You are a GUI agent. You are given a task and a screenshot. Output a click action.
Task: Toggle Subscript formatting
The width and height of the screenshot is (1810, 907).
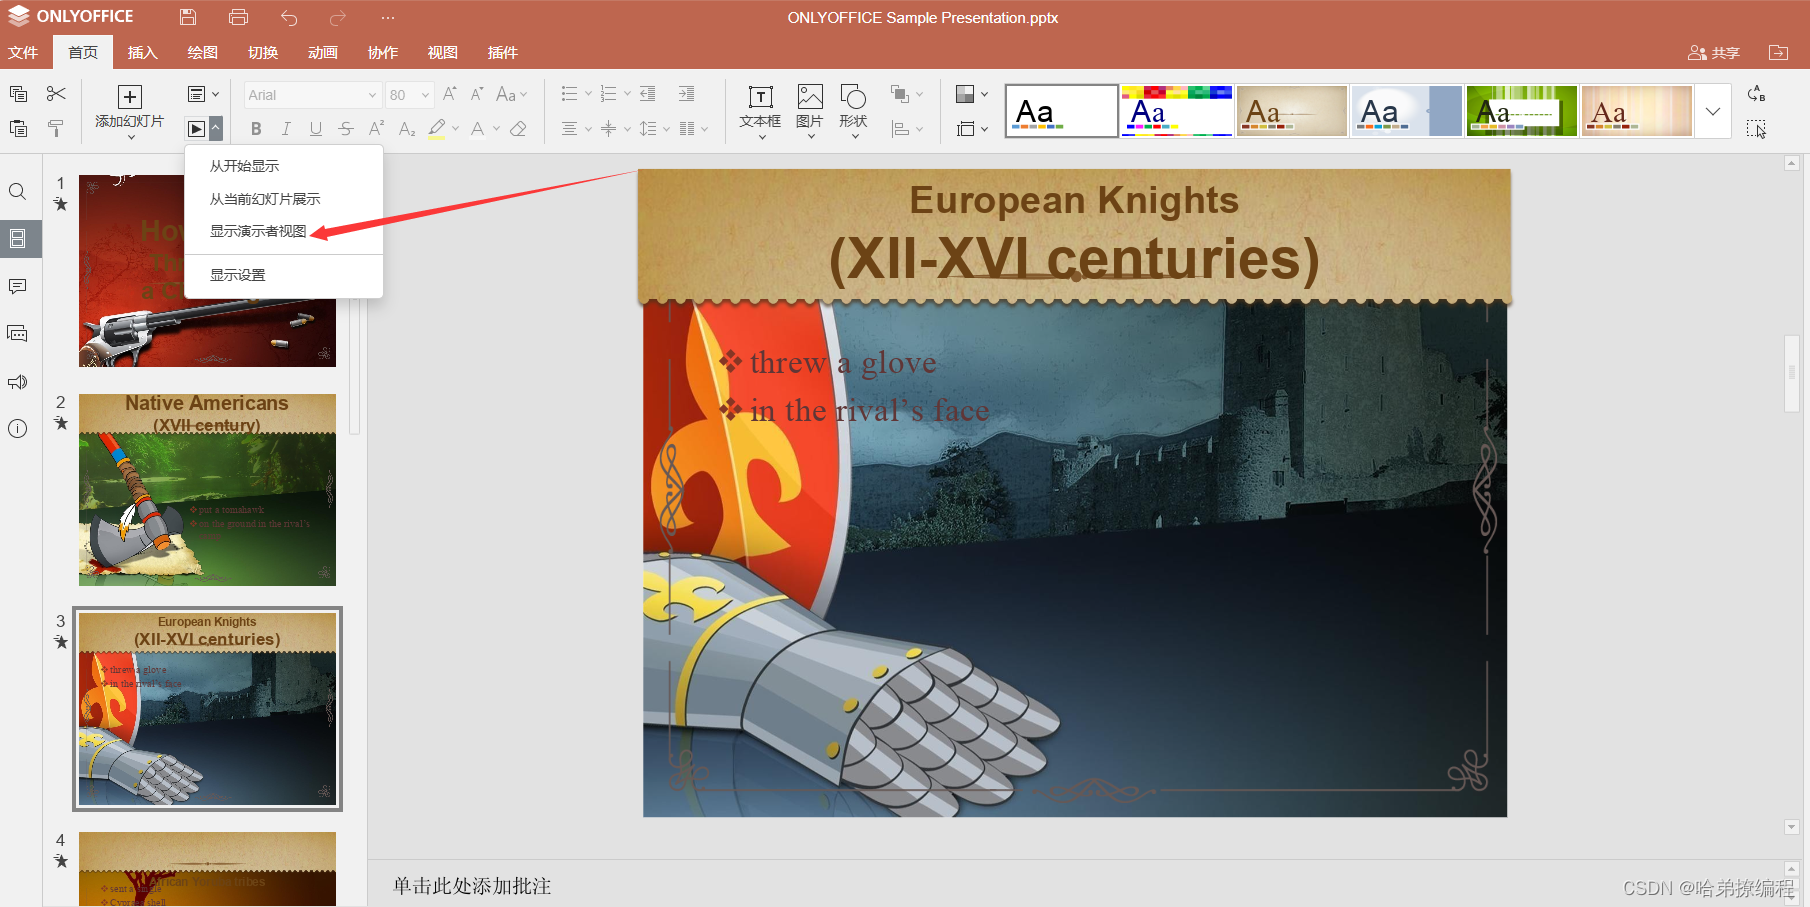pos(406,128)
